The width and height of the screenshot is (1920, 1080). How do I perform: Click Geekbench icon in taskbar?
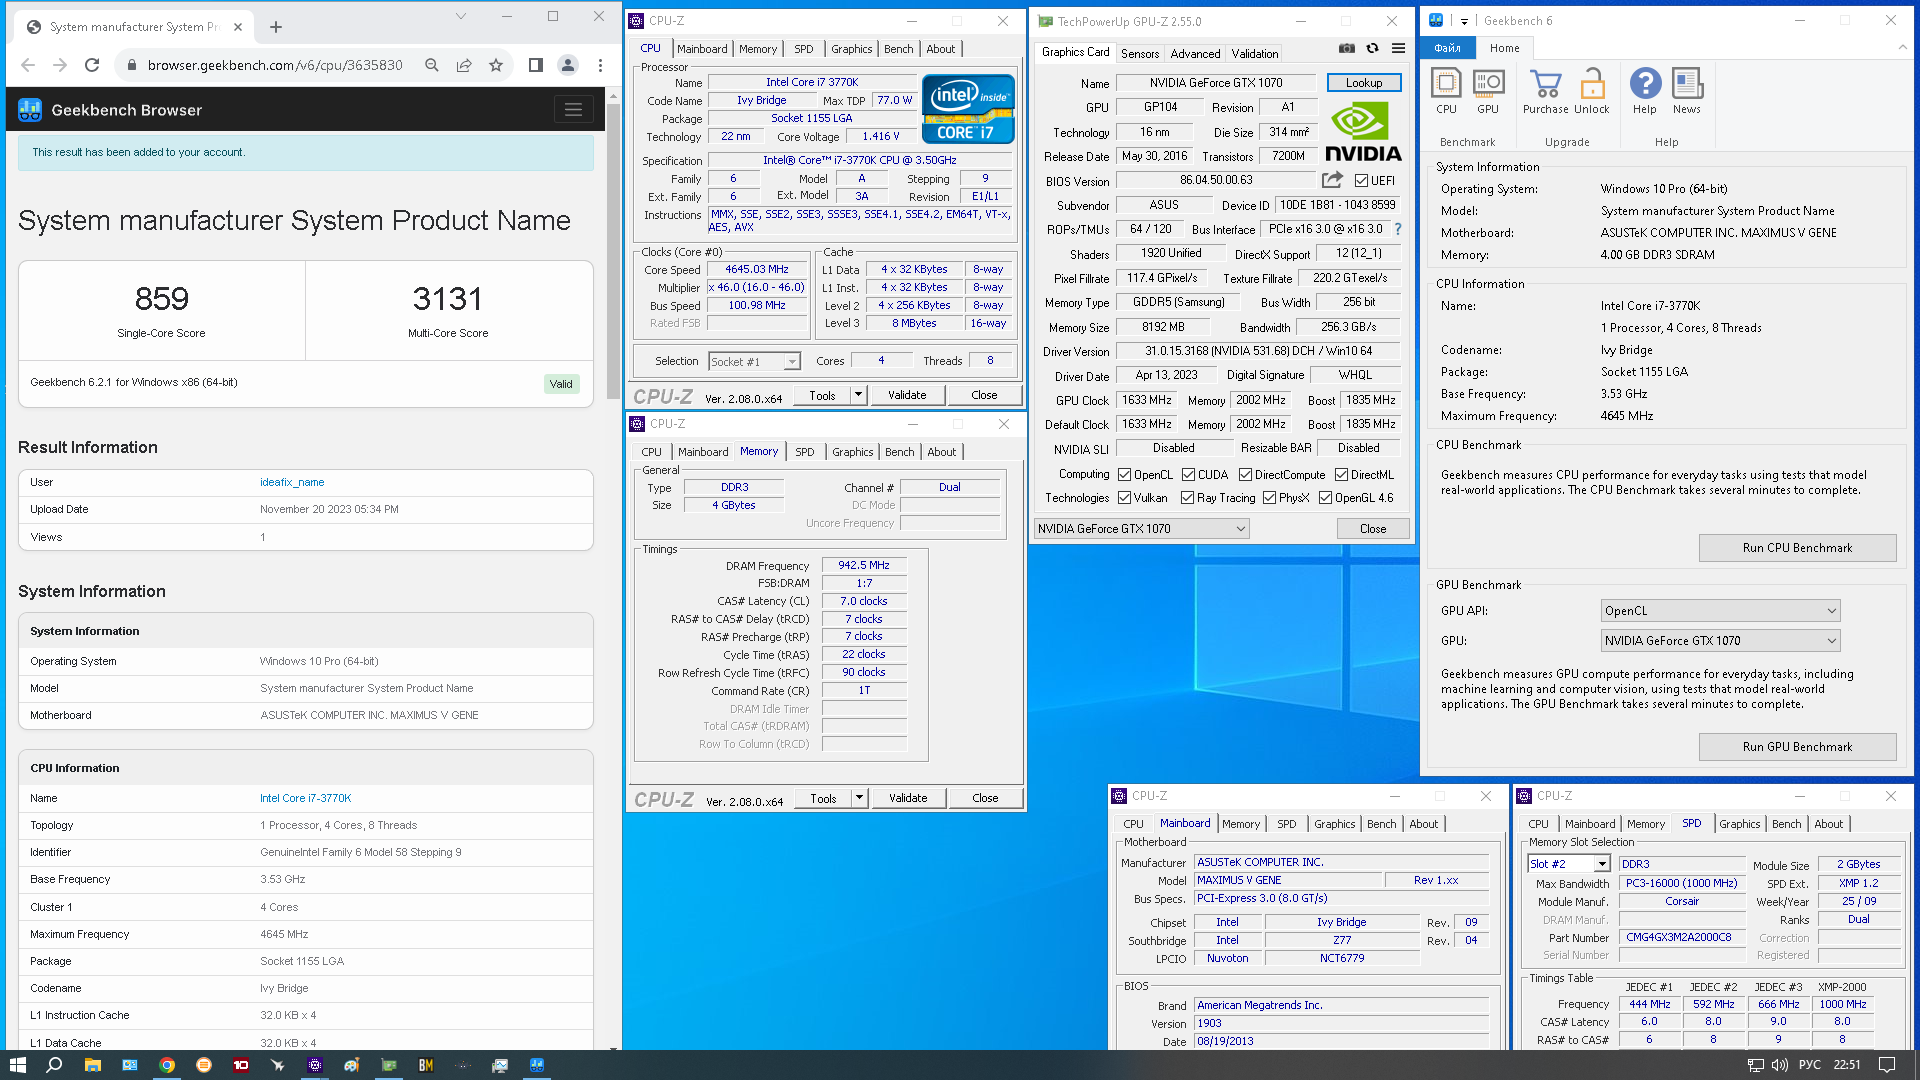(x=537, y=1065)
